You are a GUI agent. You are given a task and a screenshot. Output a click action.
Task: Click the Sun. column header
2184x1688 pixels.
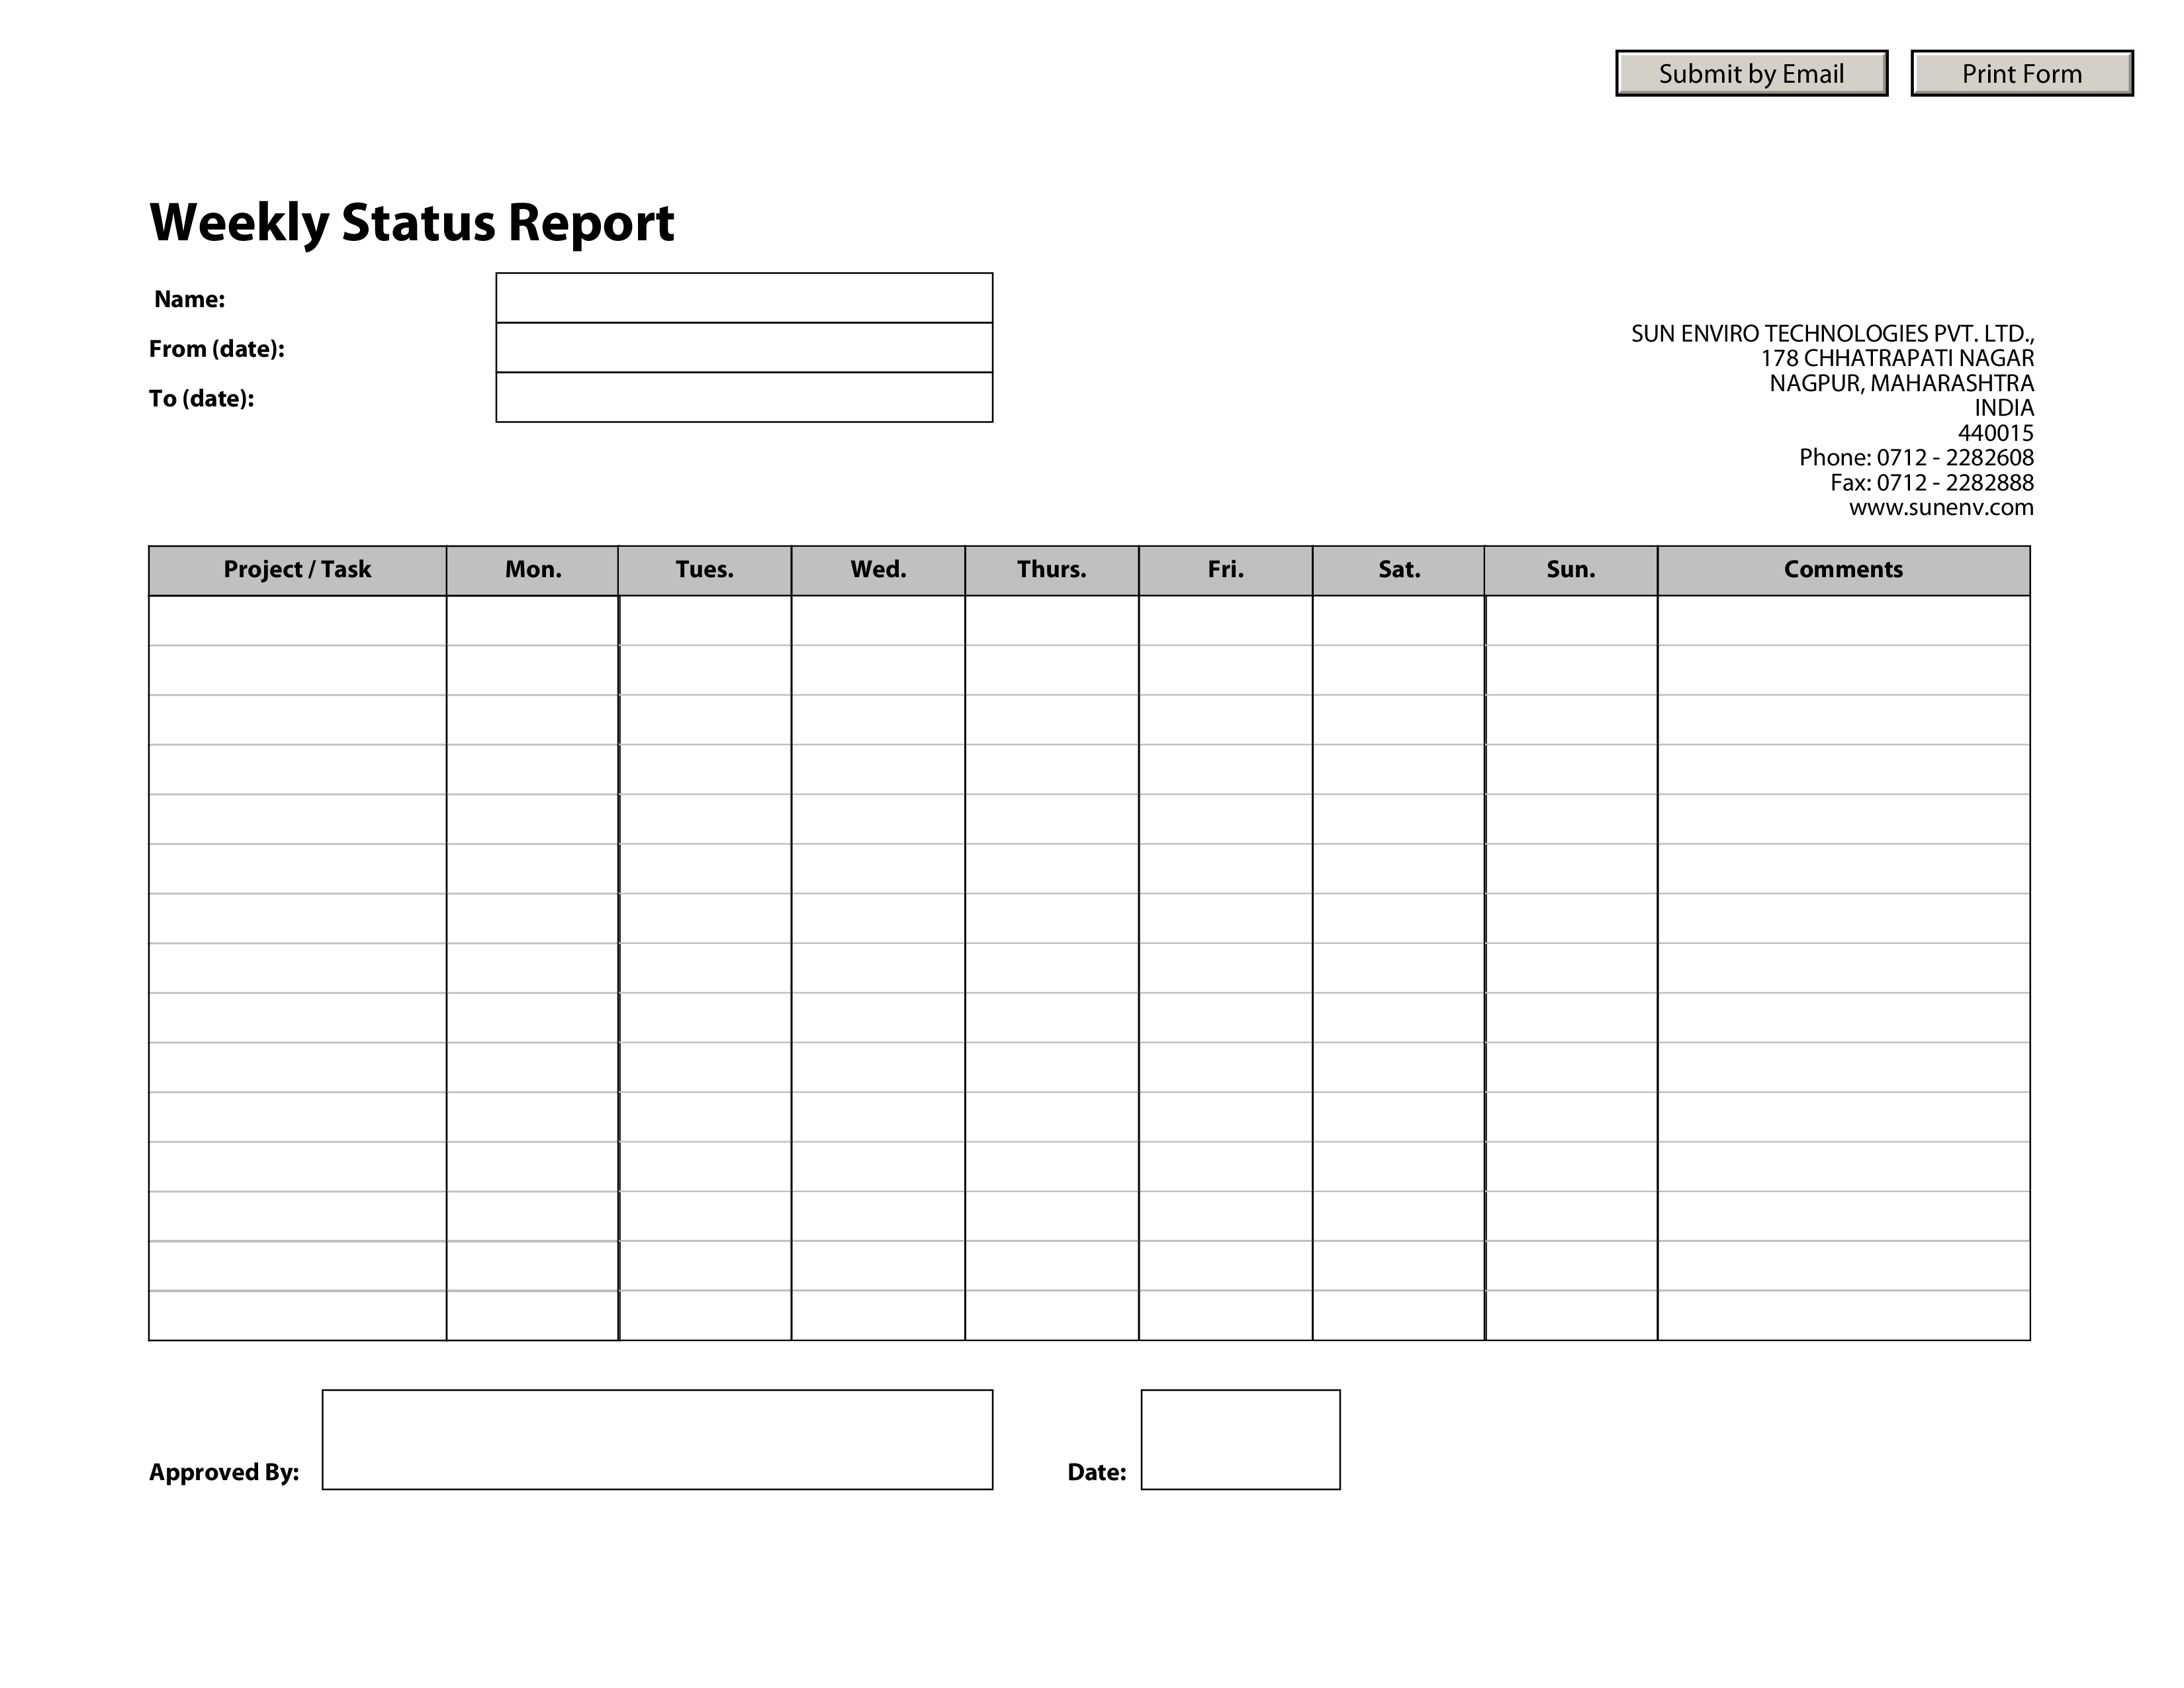coord(1570,567)
